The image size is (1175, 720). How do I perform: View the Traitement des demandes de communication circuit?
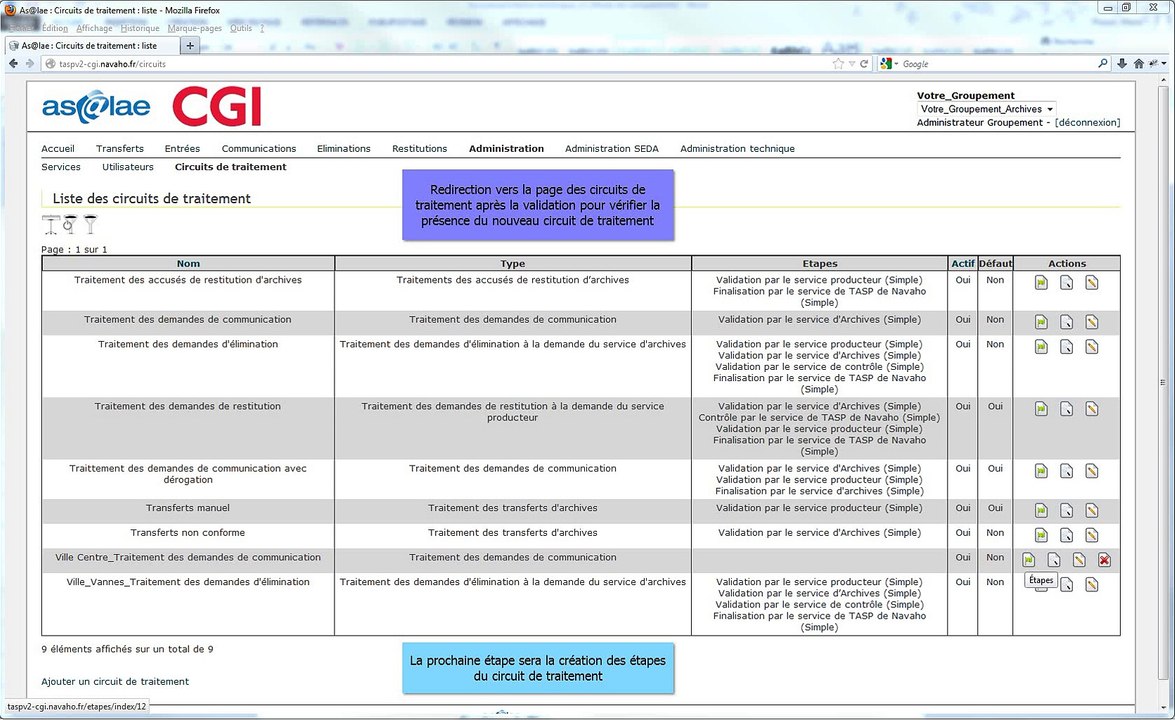tap(1066, 322)
